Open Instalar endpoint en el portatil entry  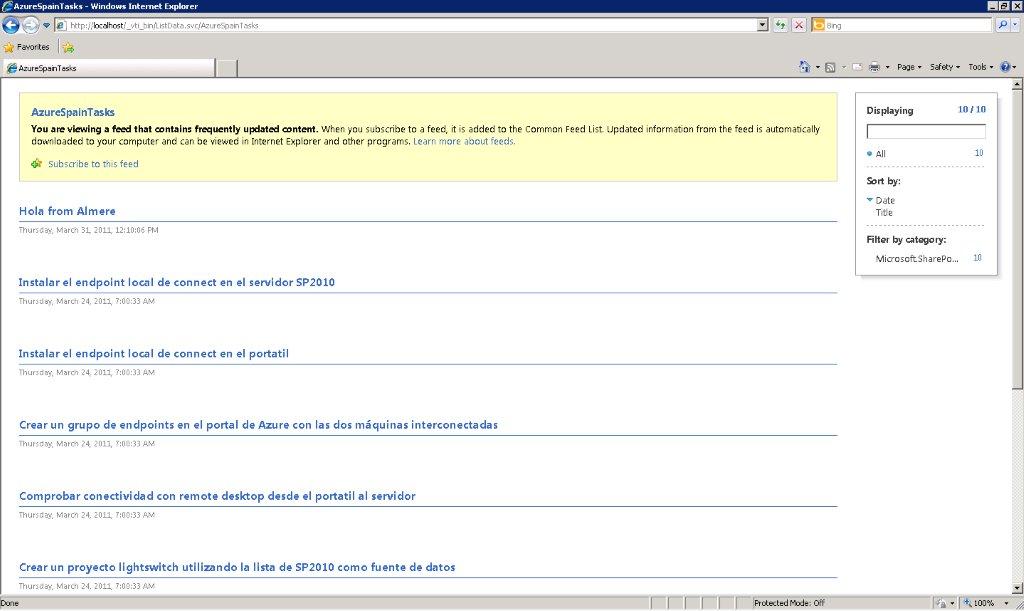click(153, 353)
